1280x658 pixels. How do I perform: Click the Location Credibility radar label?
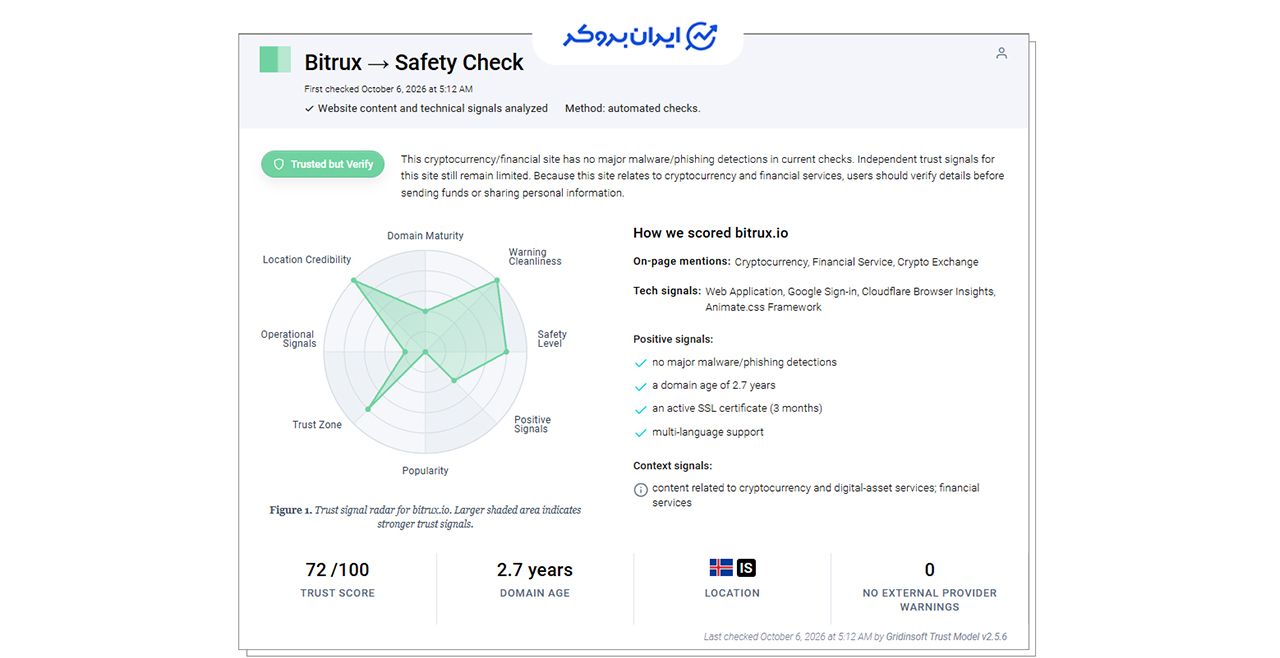click(307, 260)
